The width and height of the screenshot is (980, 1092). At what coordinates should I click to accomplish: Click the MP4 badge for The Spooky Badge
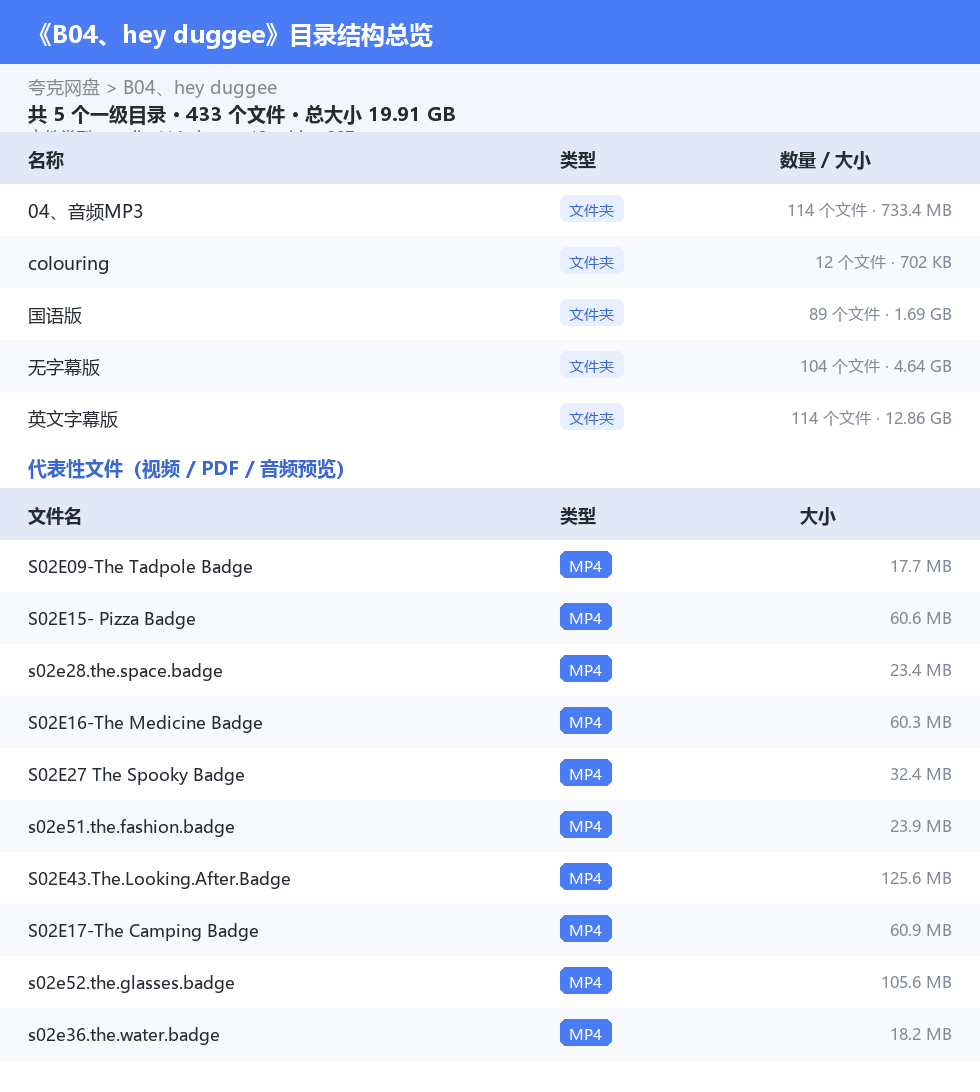point(586,773)
